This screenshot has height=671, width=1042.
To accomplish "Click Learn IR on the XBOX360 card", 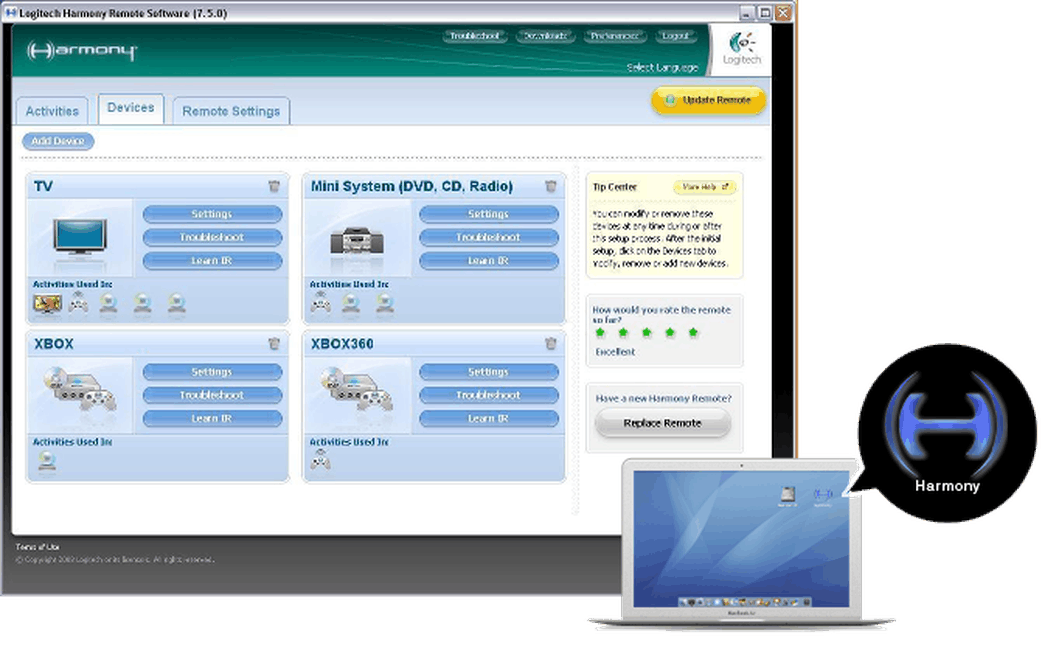I will coord(488,419).
